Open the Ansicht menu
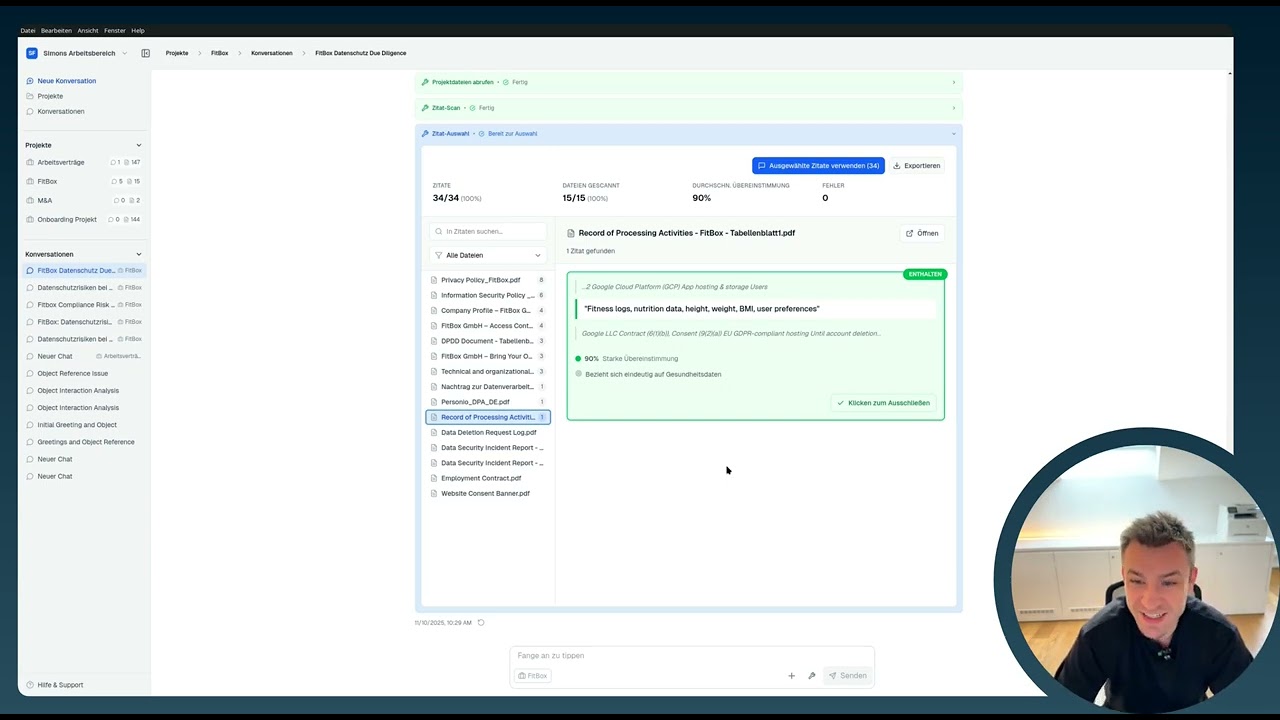The image size is (1280, 720). (87, 31)
